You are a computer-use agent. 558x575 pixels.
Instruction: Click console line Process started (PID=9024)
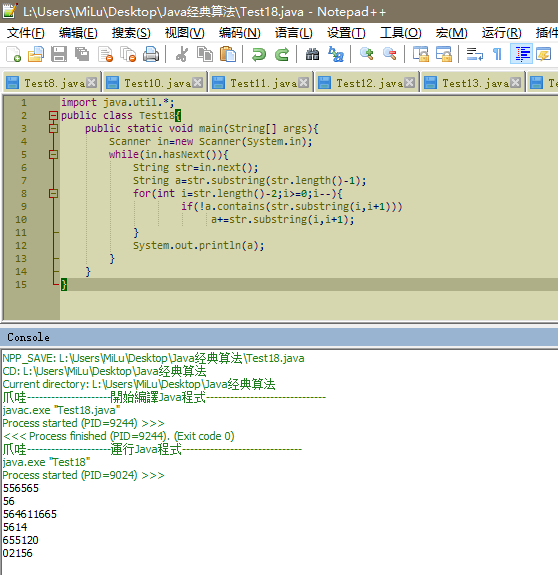84,475
